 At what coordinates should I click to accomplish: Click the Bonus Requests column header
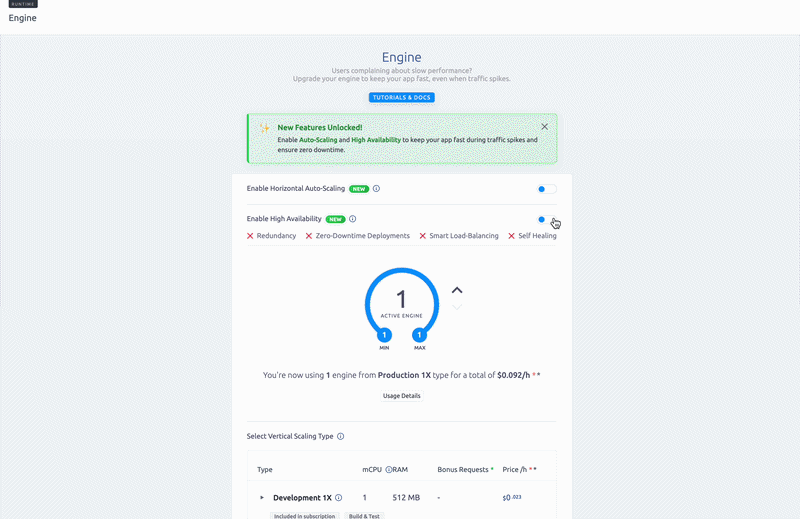[465, 469]
